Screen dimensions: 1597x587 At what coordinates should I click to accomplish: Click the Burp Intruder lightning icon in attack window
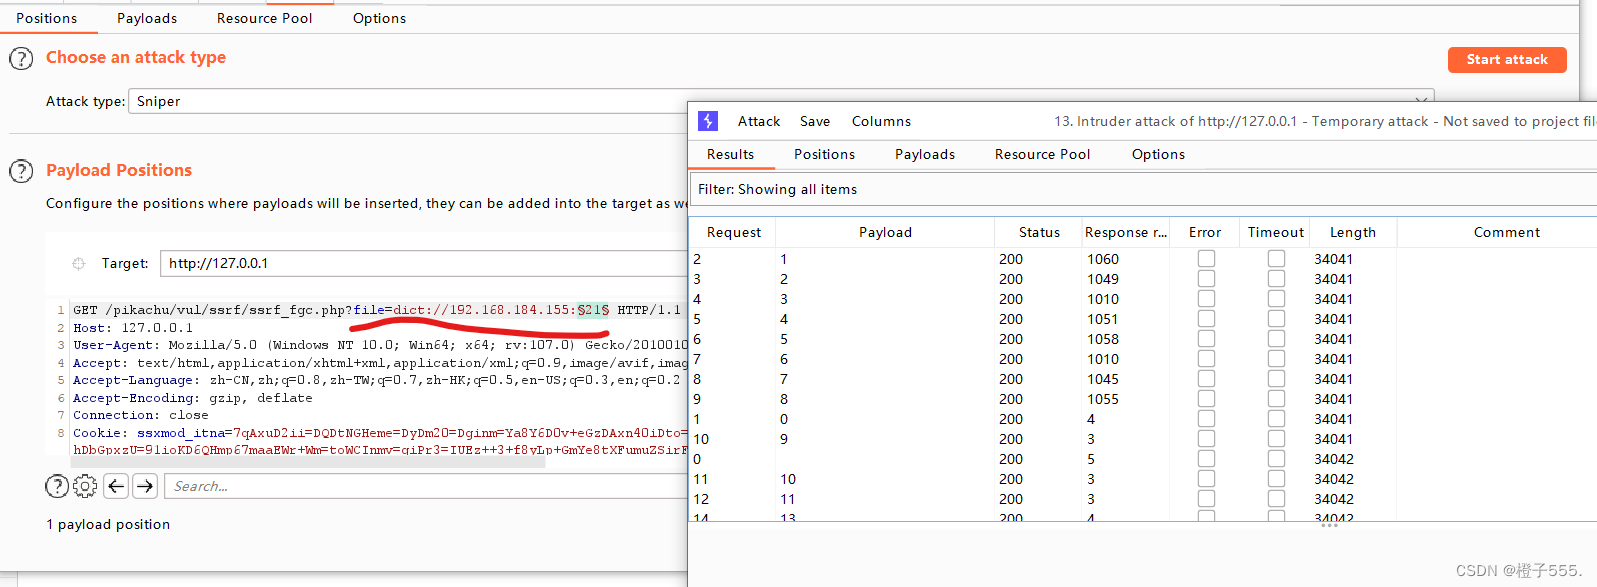point(708,121)
